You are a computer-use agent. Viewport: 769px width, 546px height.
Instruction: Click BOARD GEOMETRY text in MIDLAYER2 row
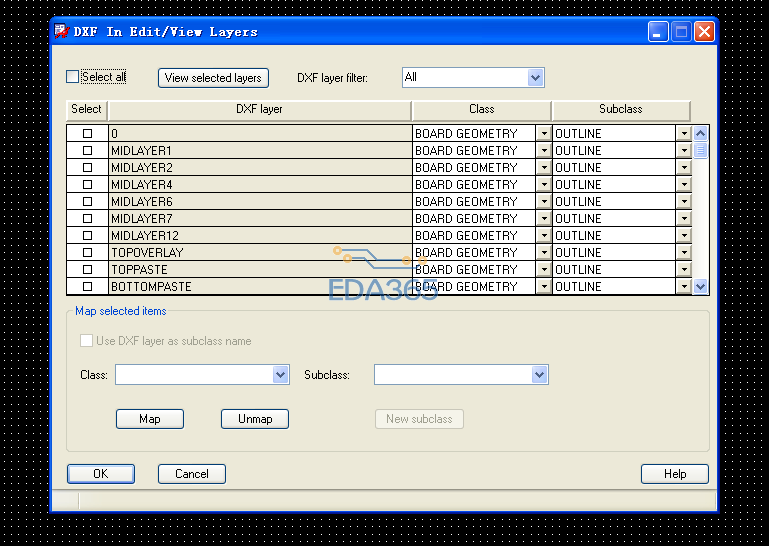pos(466,168)
